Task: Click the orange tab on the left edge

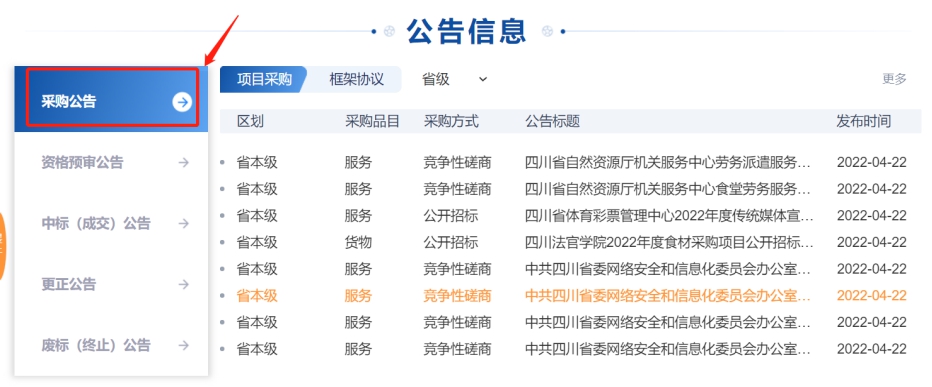Action: (2, 245)
